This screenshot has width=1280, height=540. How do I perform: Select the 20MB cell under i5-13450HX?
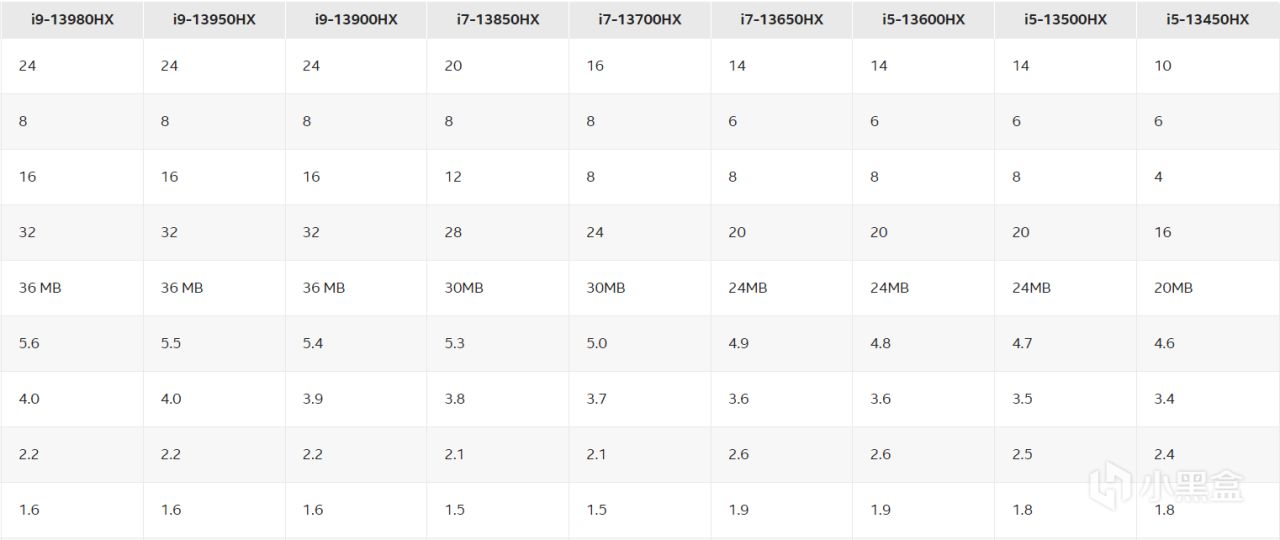point(1208,288)
